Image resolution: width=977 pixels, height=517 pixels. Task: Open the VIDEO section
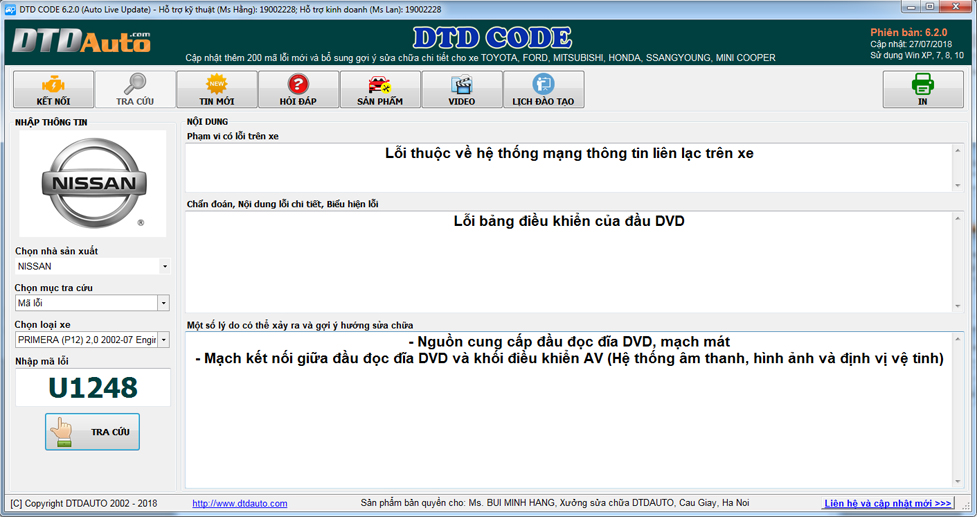coord(462,90)
